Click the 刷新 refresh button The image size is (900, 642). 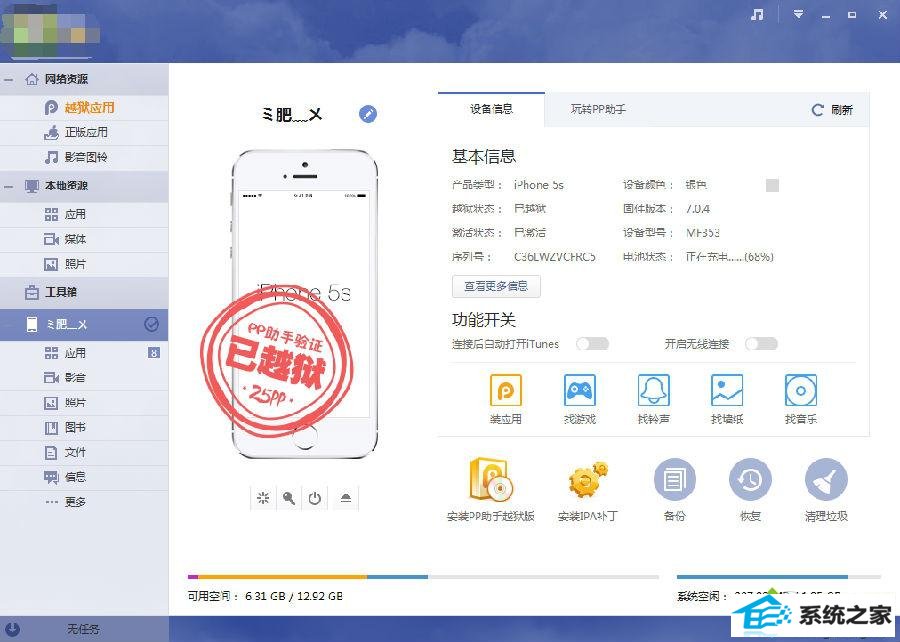832,110
